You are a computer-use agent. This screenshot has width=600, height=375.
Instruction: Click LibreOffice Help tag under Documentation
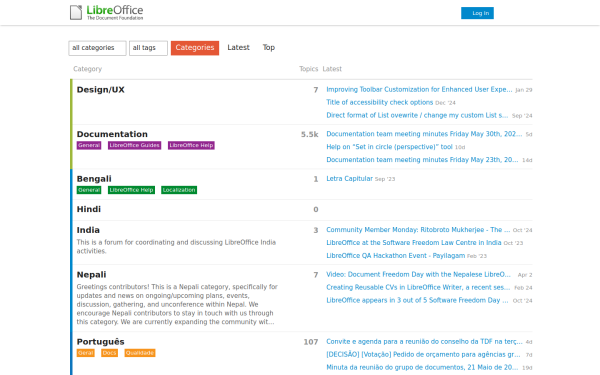pyautogui.click(x=191, y=145)
